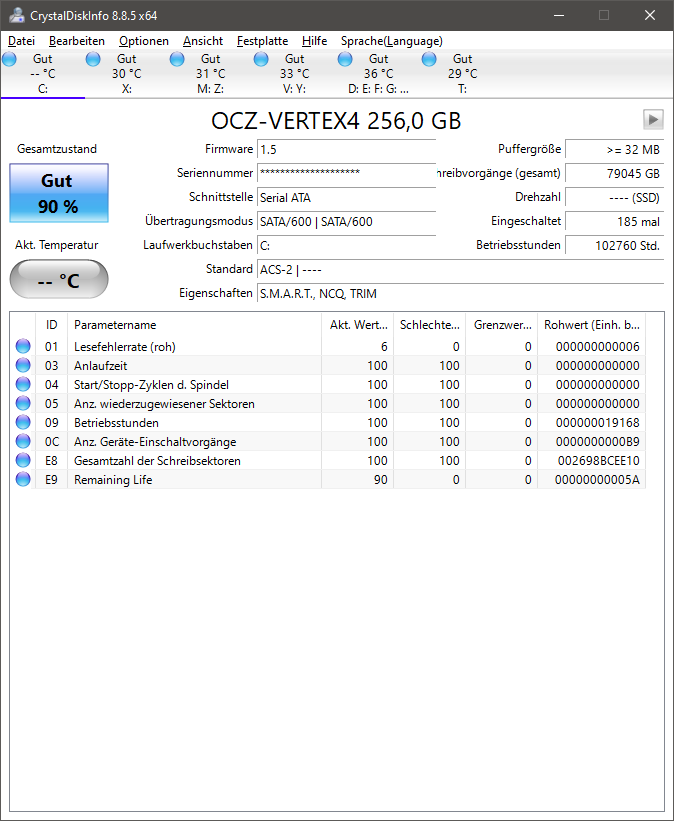The width and height of the screenshot is (674, 821).
Task: Click the Rohwert column header
Action: 592,325
